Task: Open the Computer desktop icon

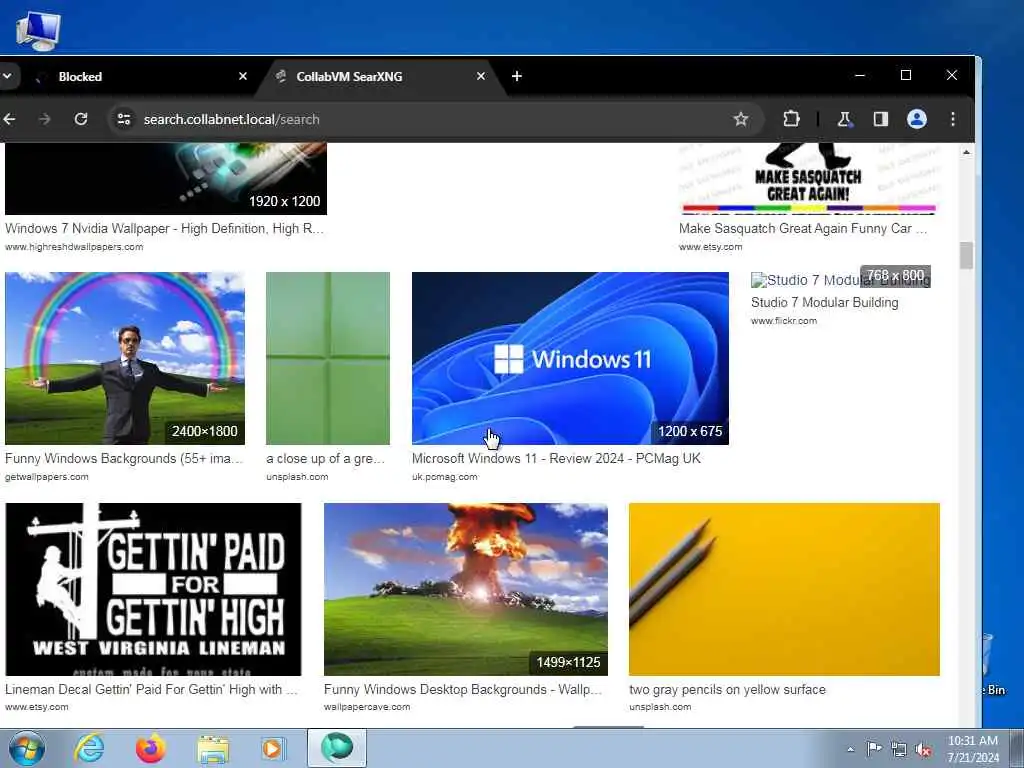Action: 38,30
